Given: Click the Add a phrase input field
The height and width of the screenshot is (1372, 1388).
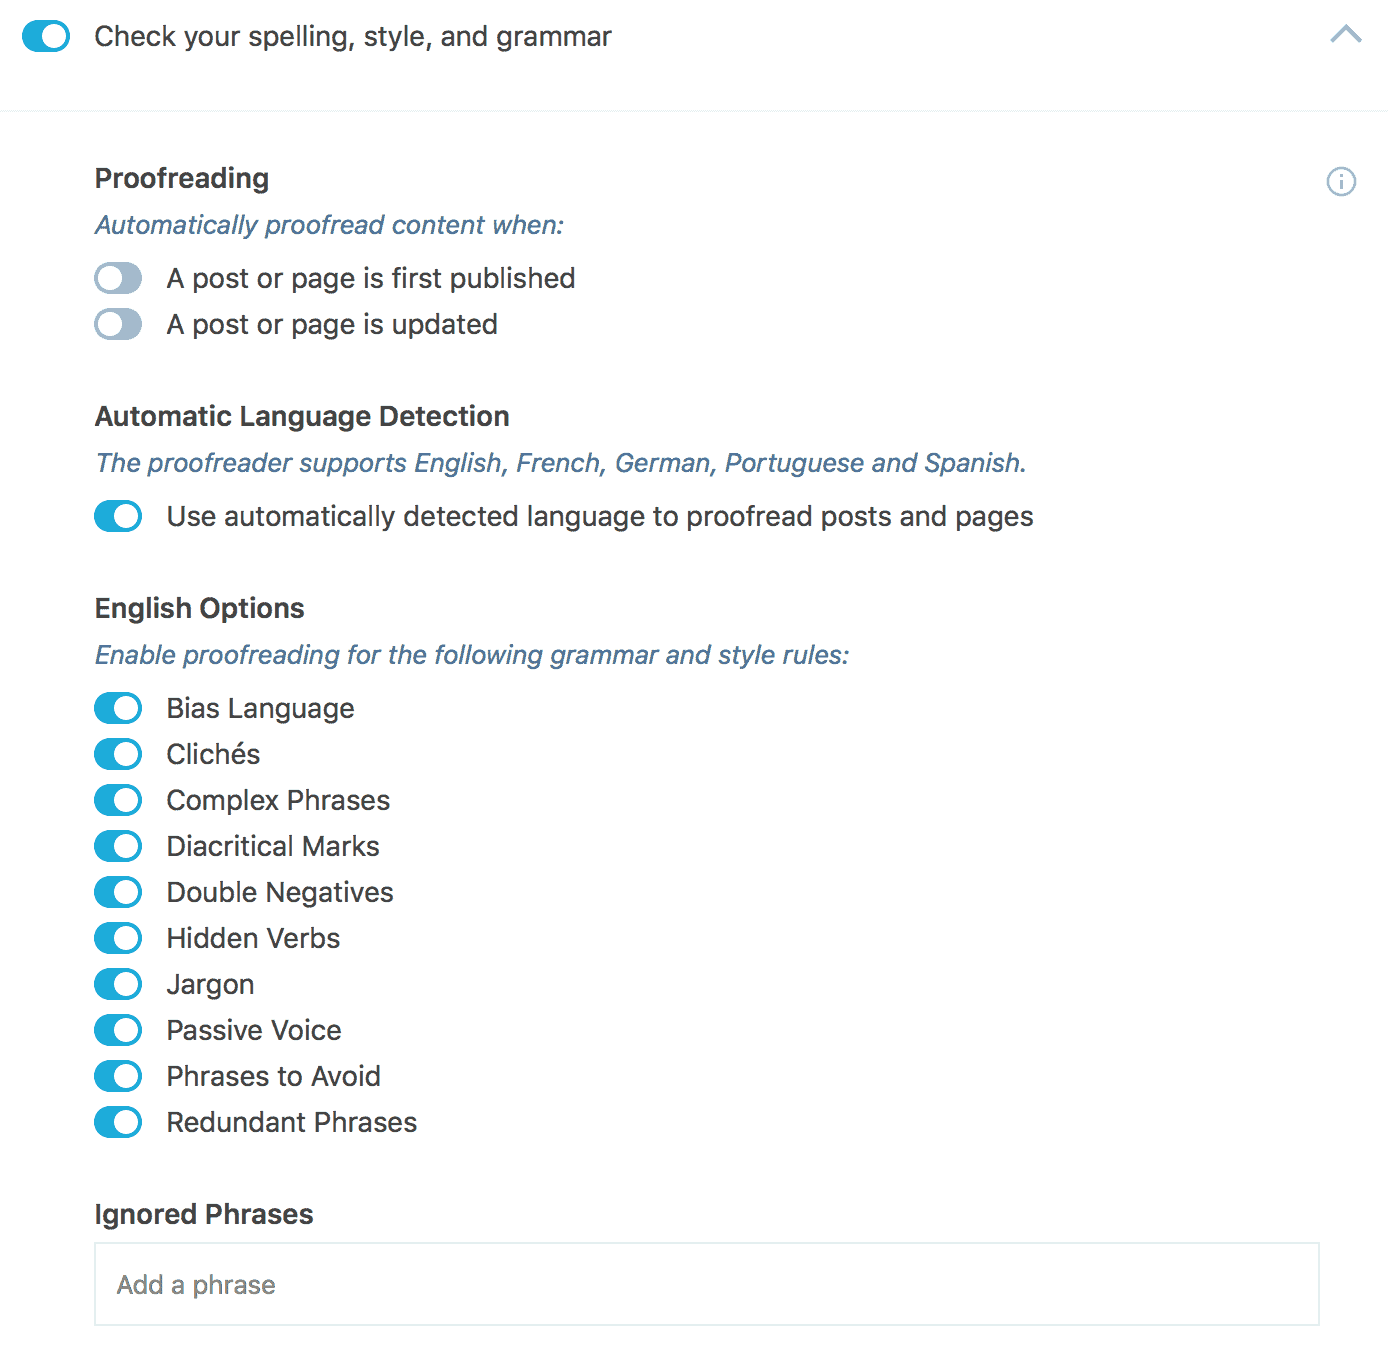Looking at the screenshot, I should (x=707, y=1284).
